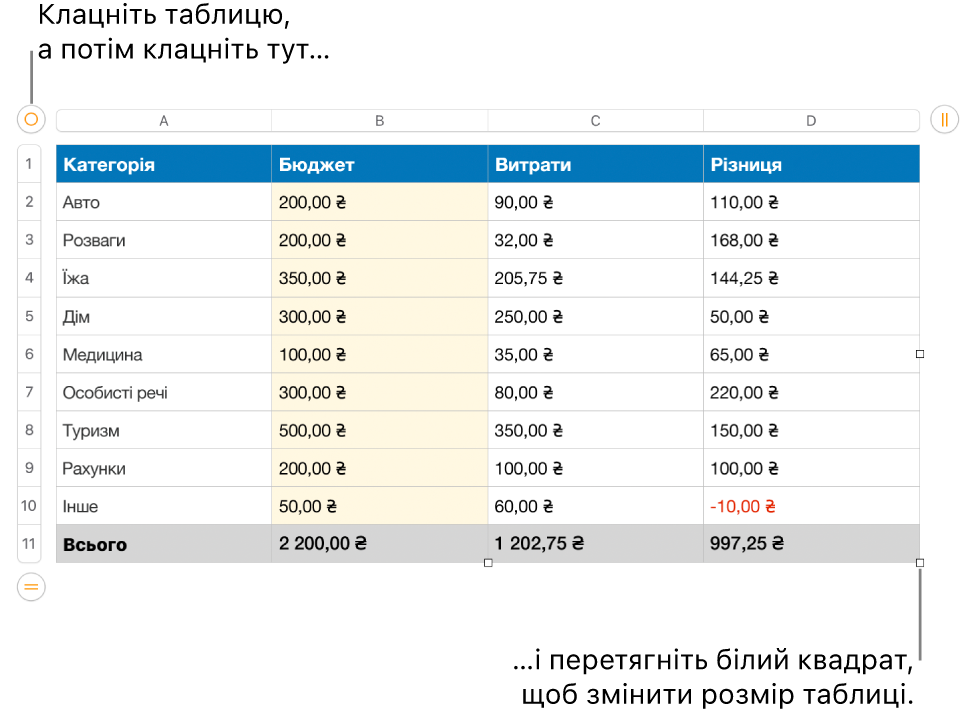Select the 205,75 ₴ expenses cell
Screen dimensions: 974x713
(595, 278)
